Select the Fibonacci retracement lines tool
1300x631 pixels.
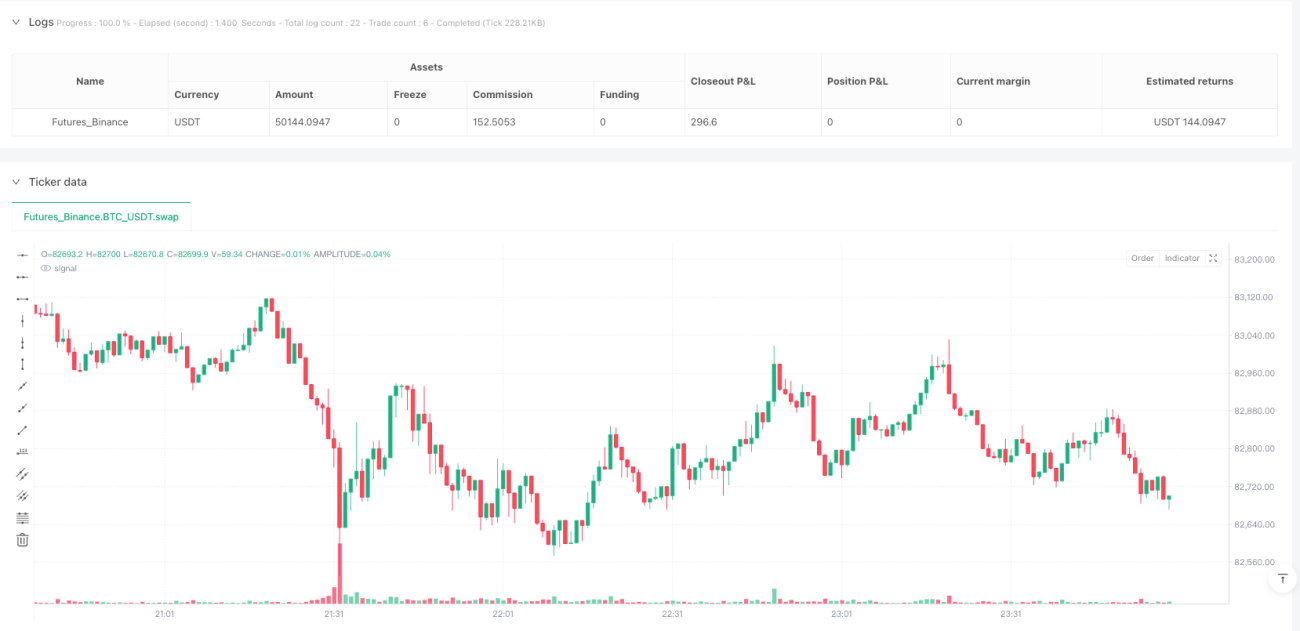[22, 518]
